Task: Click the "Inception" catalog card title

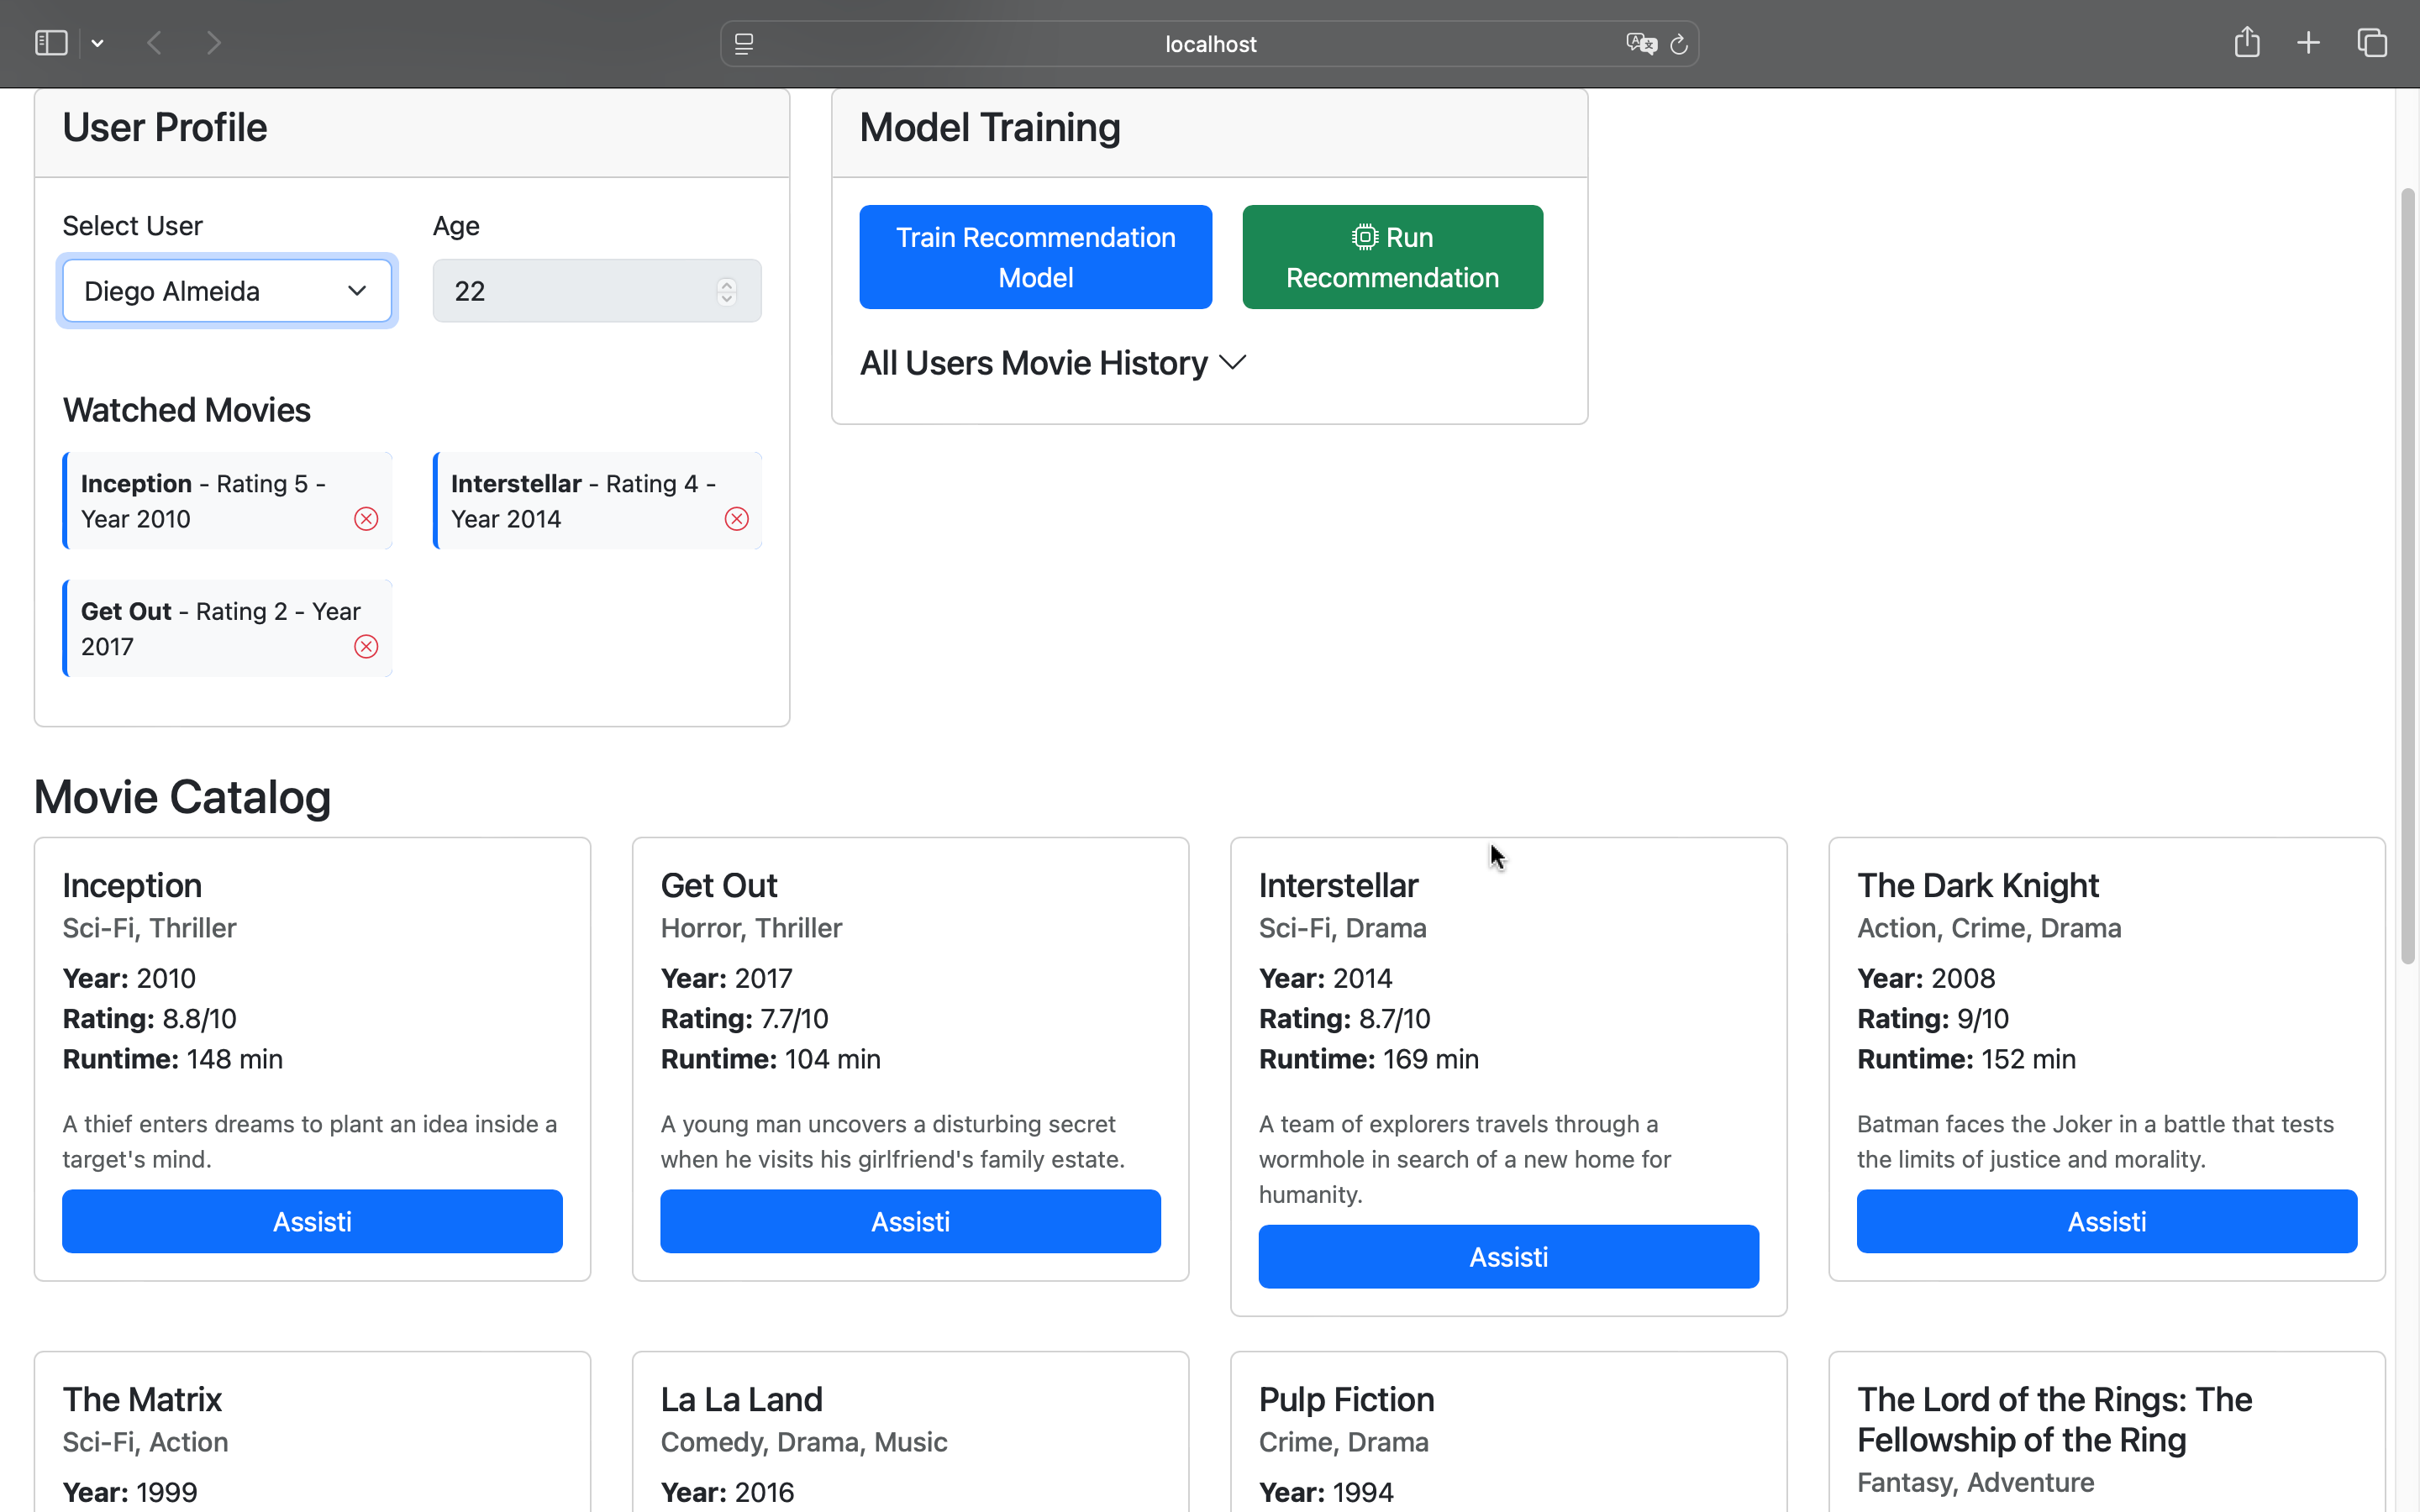Action: point(132,886)
